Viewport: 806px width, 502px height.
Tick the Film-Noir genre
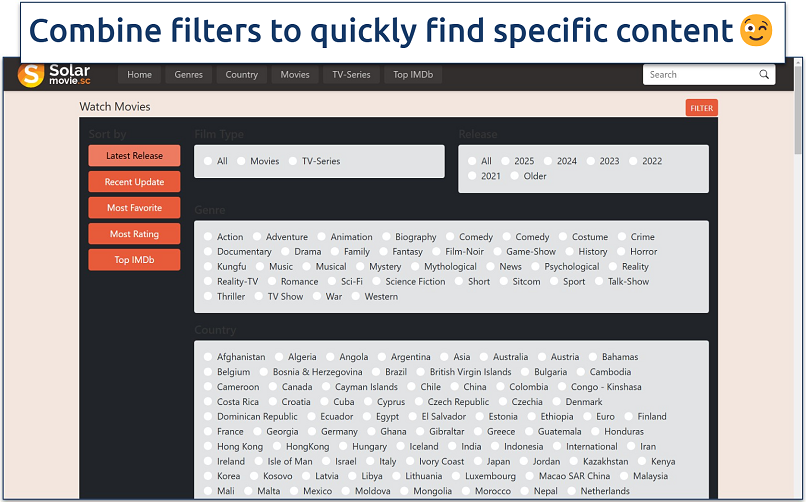436,251
